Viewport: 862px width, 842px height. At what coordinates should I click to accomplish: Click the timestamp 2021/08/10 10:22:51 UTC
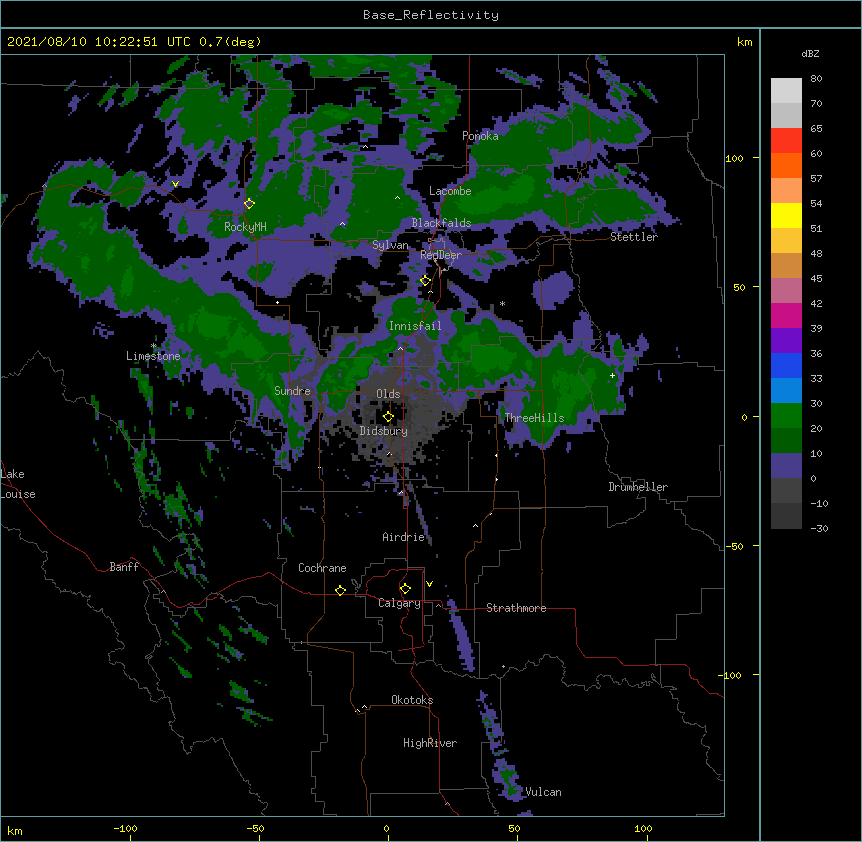pyautogui.click(x=99, y=42)
